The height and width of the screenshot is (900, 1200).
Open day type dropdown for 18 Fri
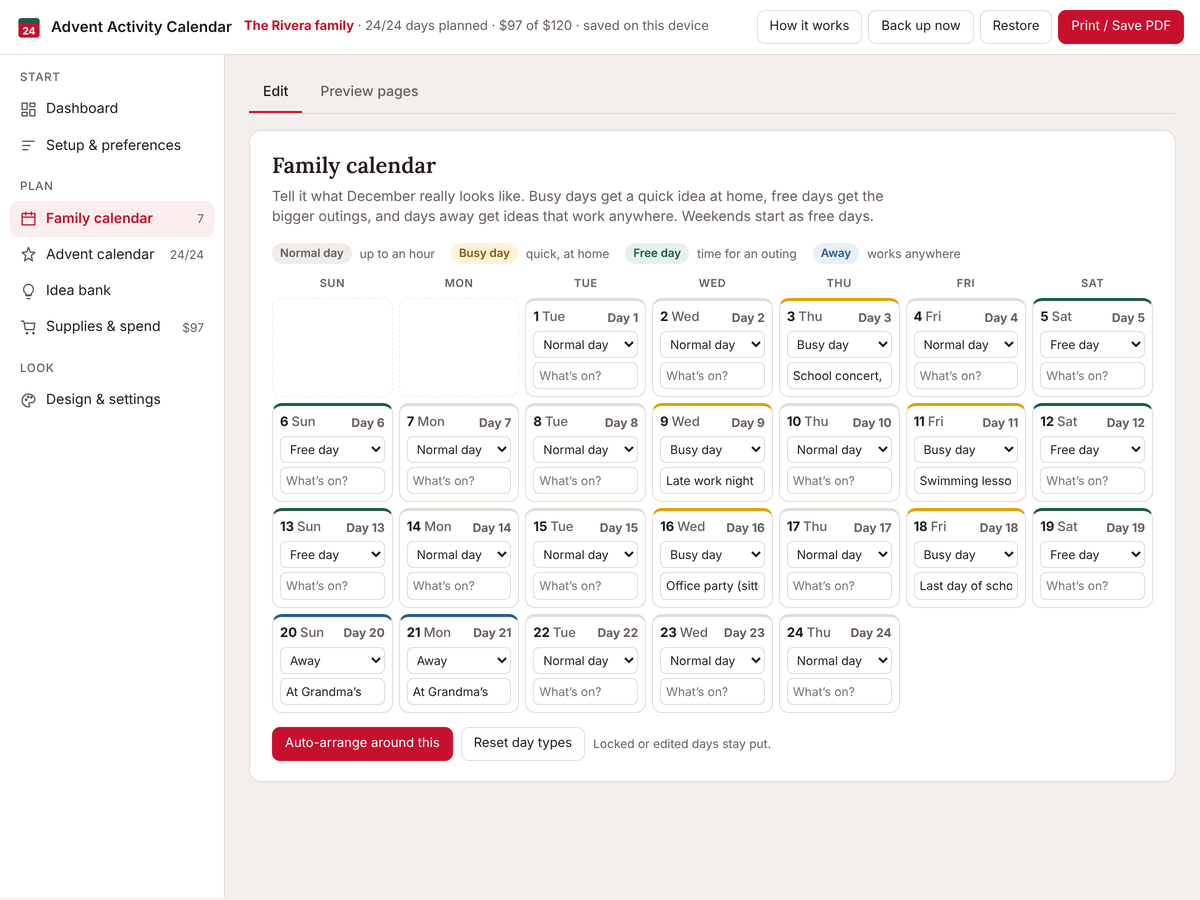965,555
